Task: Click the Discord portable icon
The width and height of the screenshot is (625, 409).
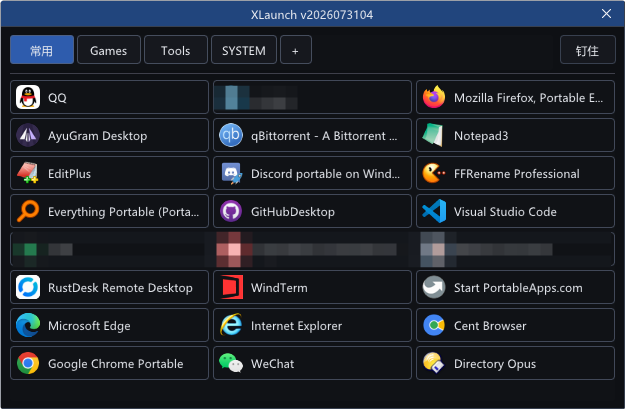Action: click(x=231, y=173)
